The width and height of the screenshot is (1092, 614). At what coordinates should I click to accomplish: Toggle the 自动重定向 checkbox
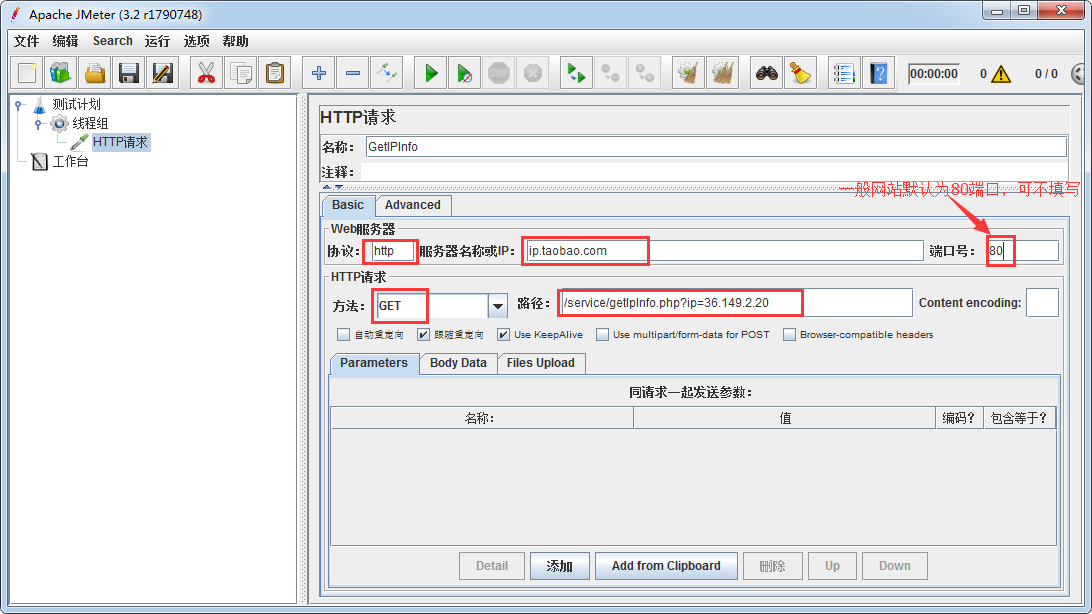[x=343, y=335]
